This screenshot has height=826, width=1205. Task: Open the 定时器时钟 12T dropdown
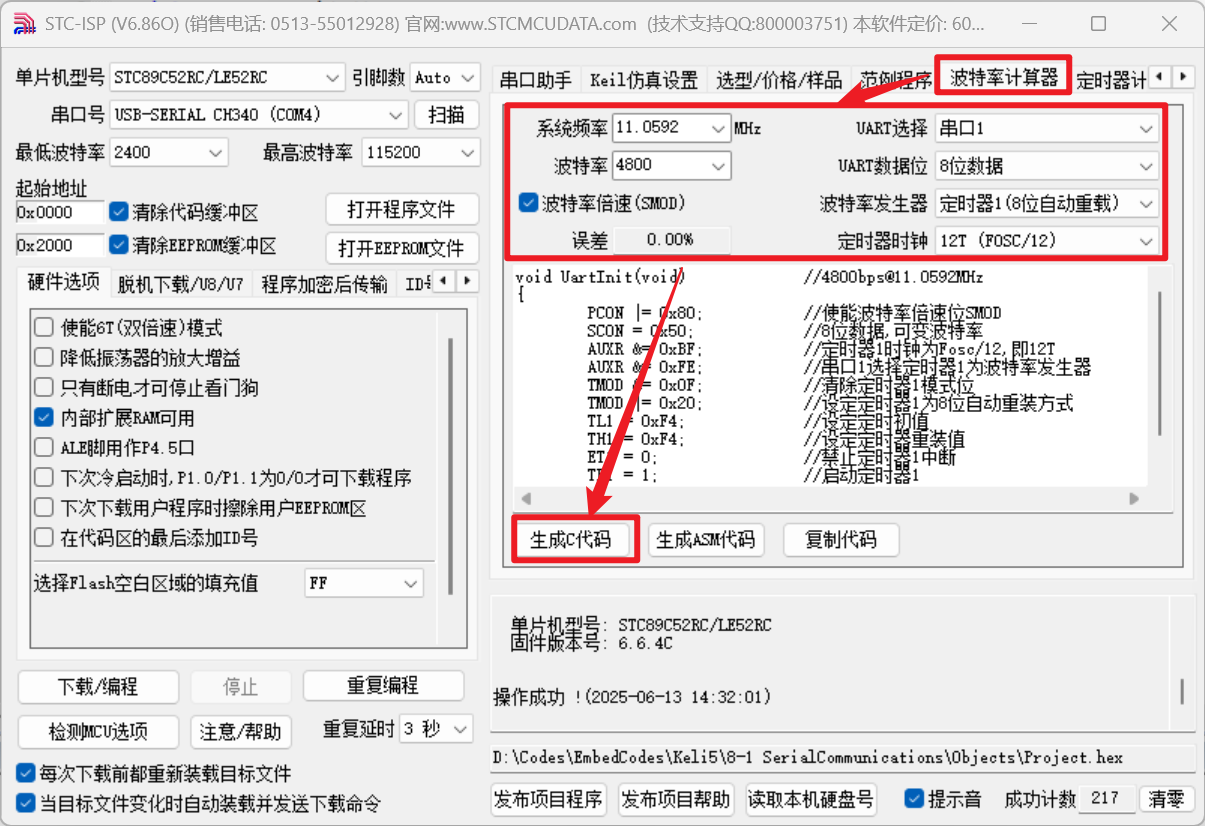pyautogui.click(x=1047, y=241)
